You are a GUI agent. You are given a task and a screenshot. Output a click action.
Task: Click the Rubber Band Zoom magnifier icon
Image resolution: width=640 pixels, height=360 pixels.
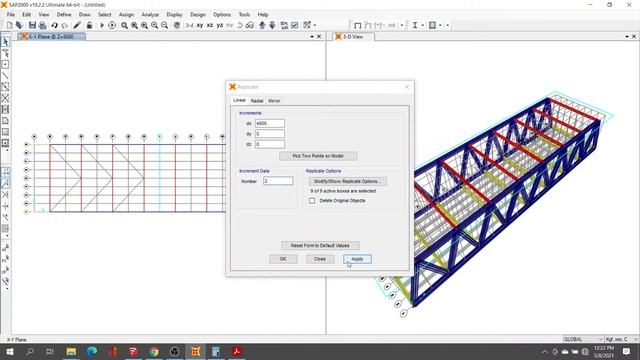[124, 25]
